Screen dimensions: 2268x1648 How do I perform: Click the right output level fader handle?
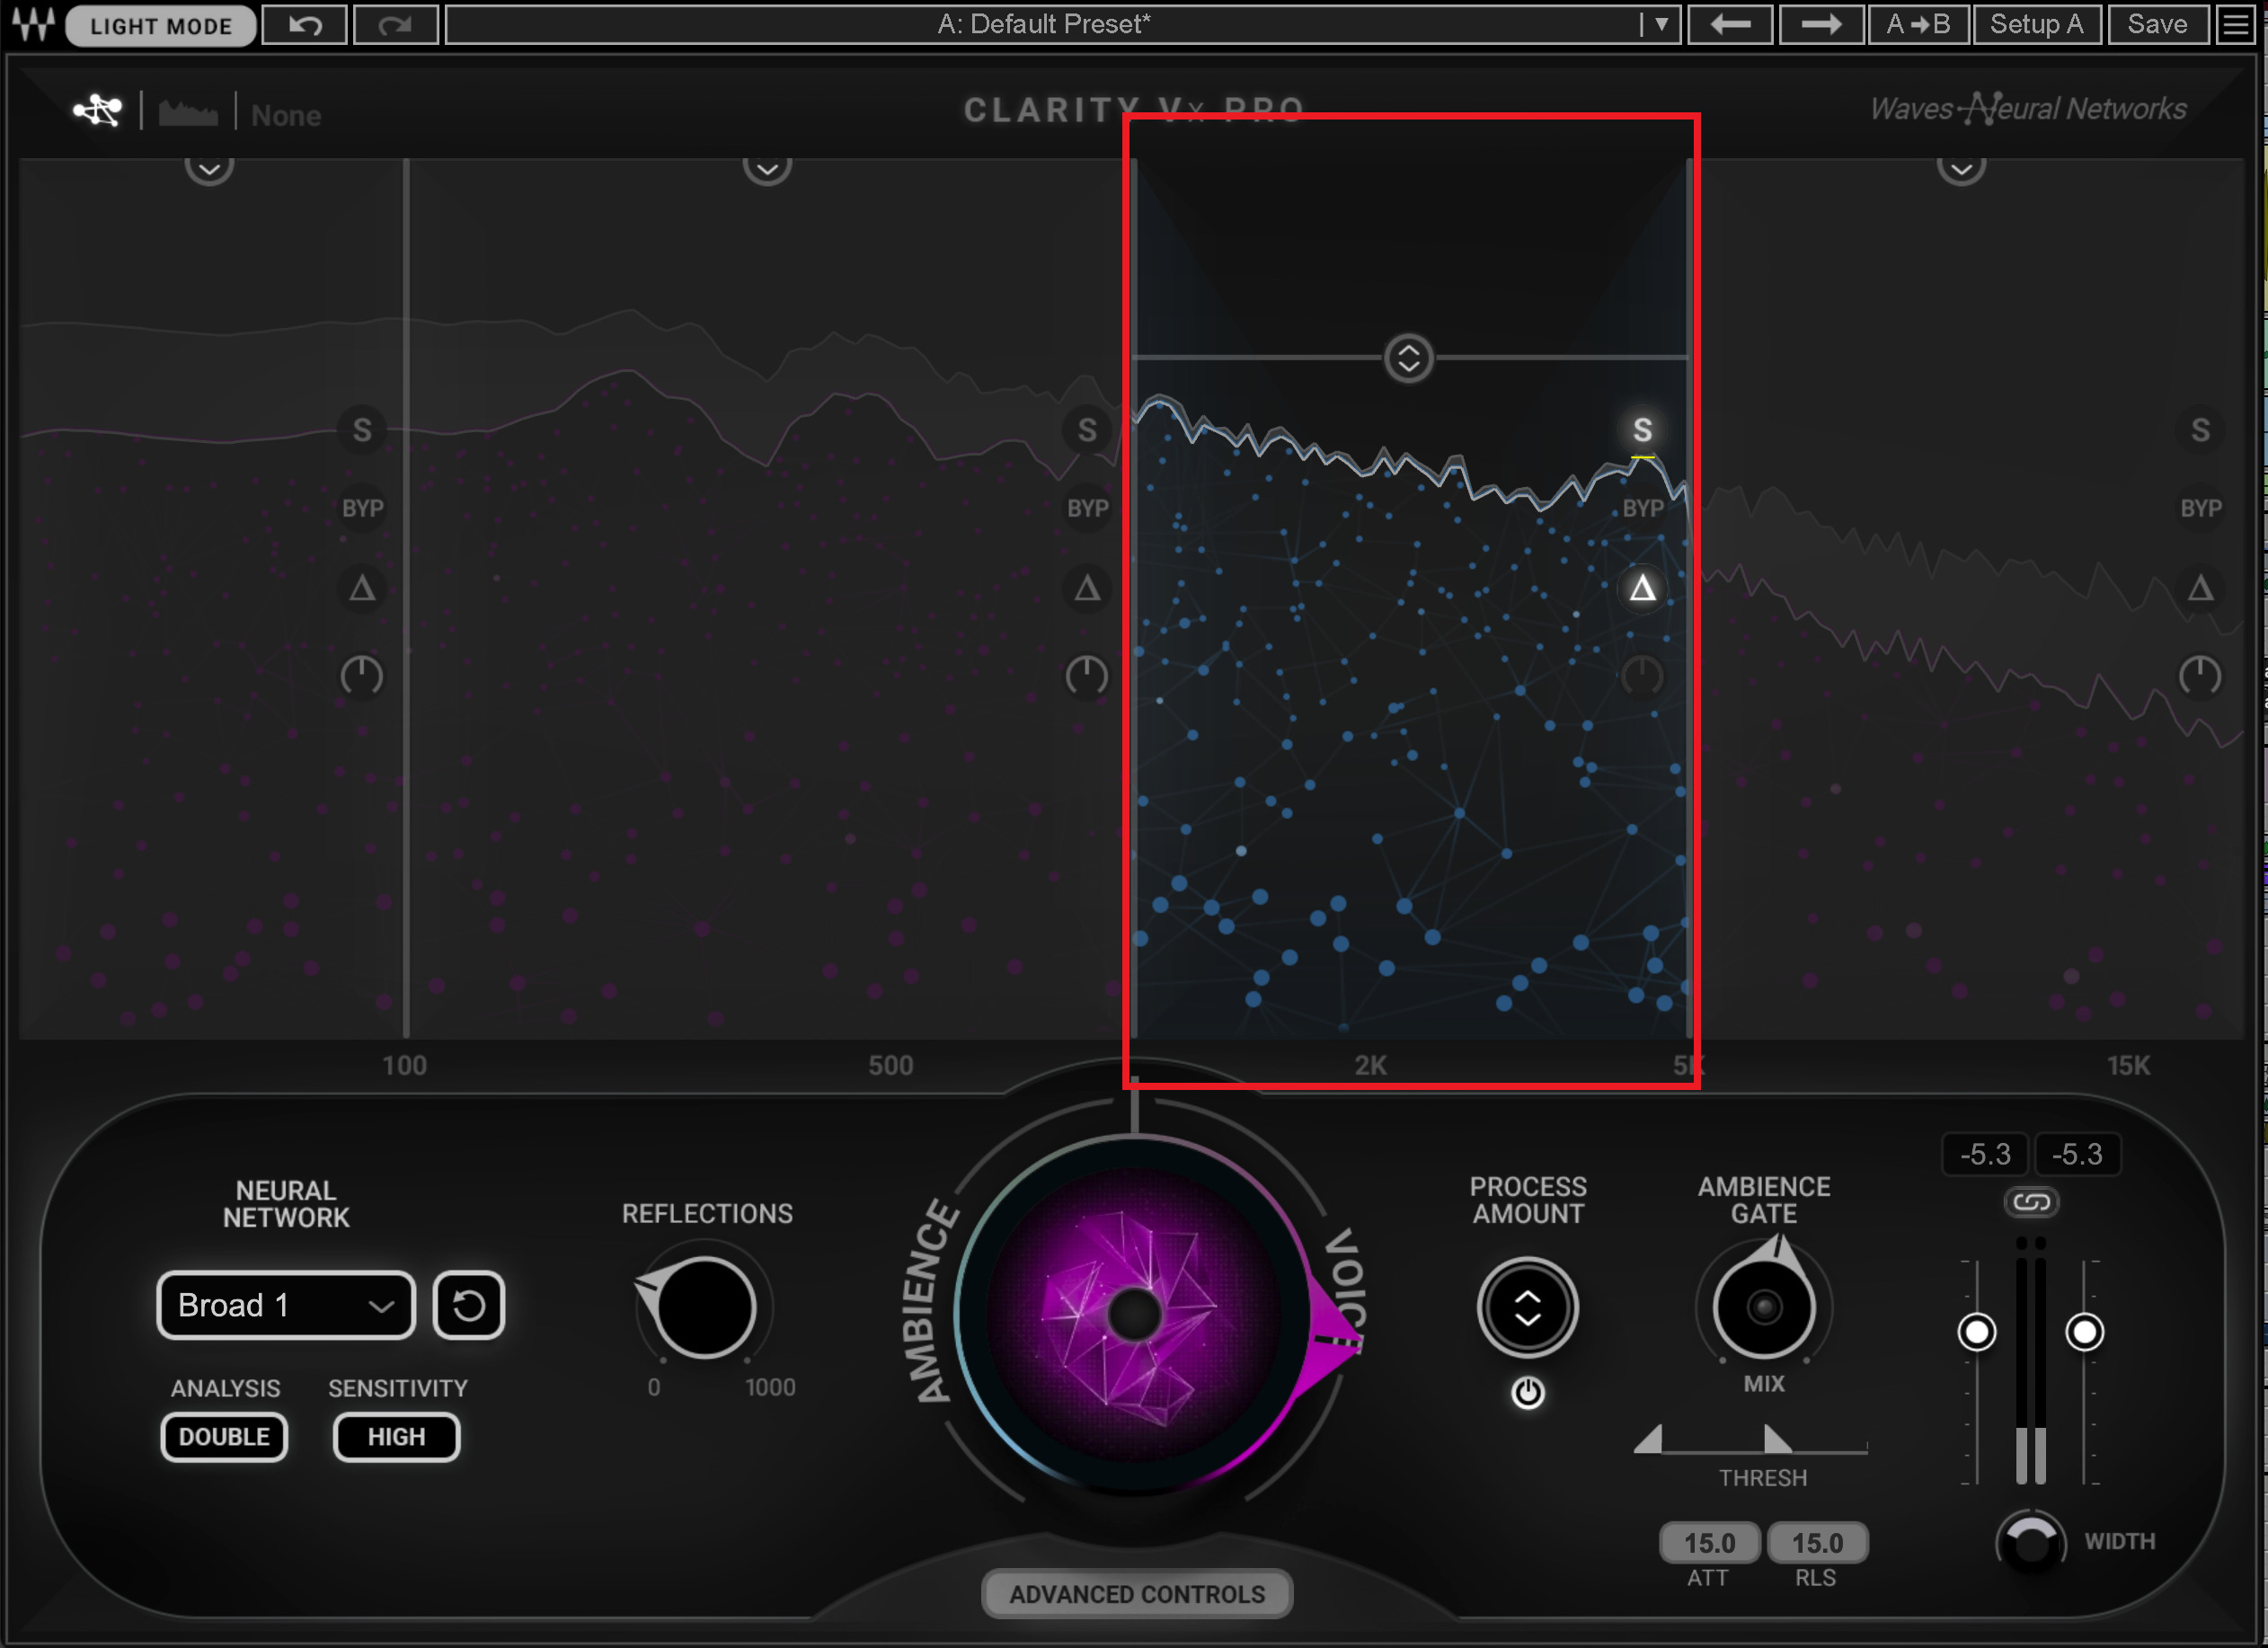2084,1332
